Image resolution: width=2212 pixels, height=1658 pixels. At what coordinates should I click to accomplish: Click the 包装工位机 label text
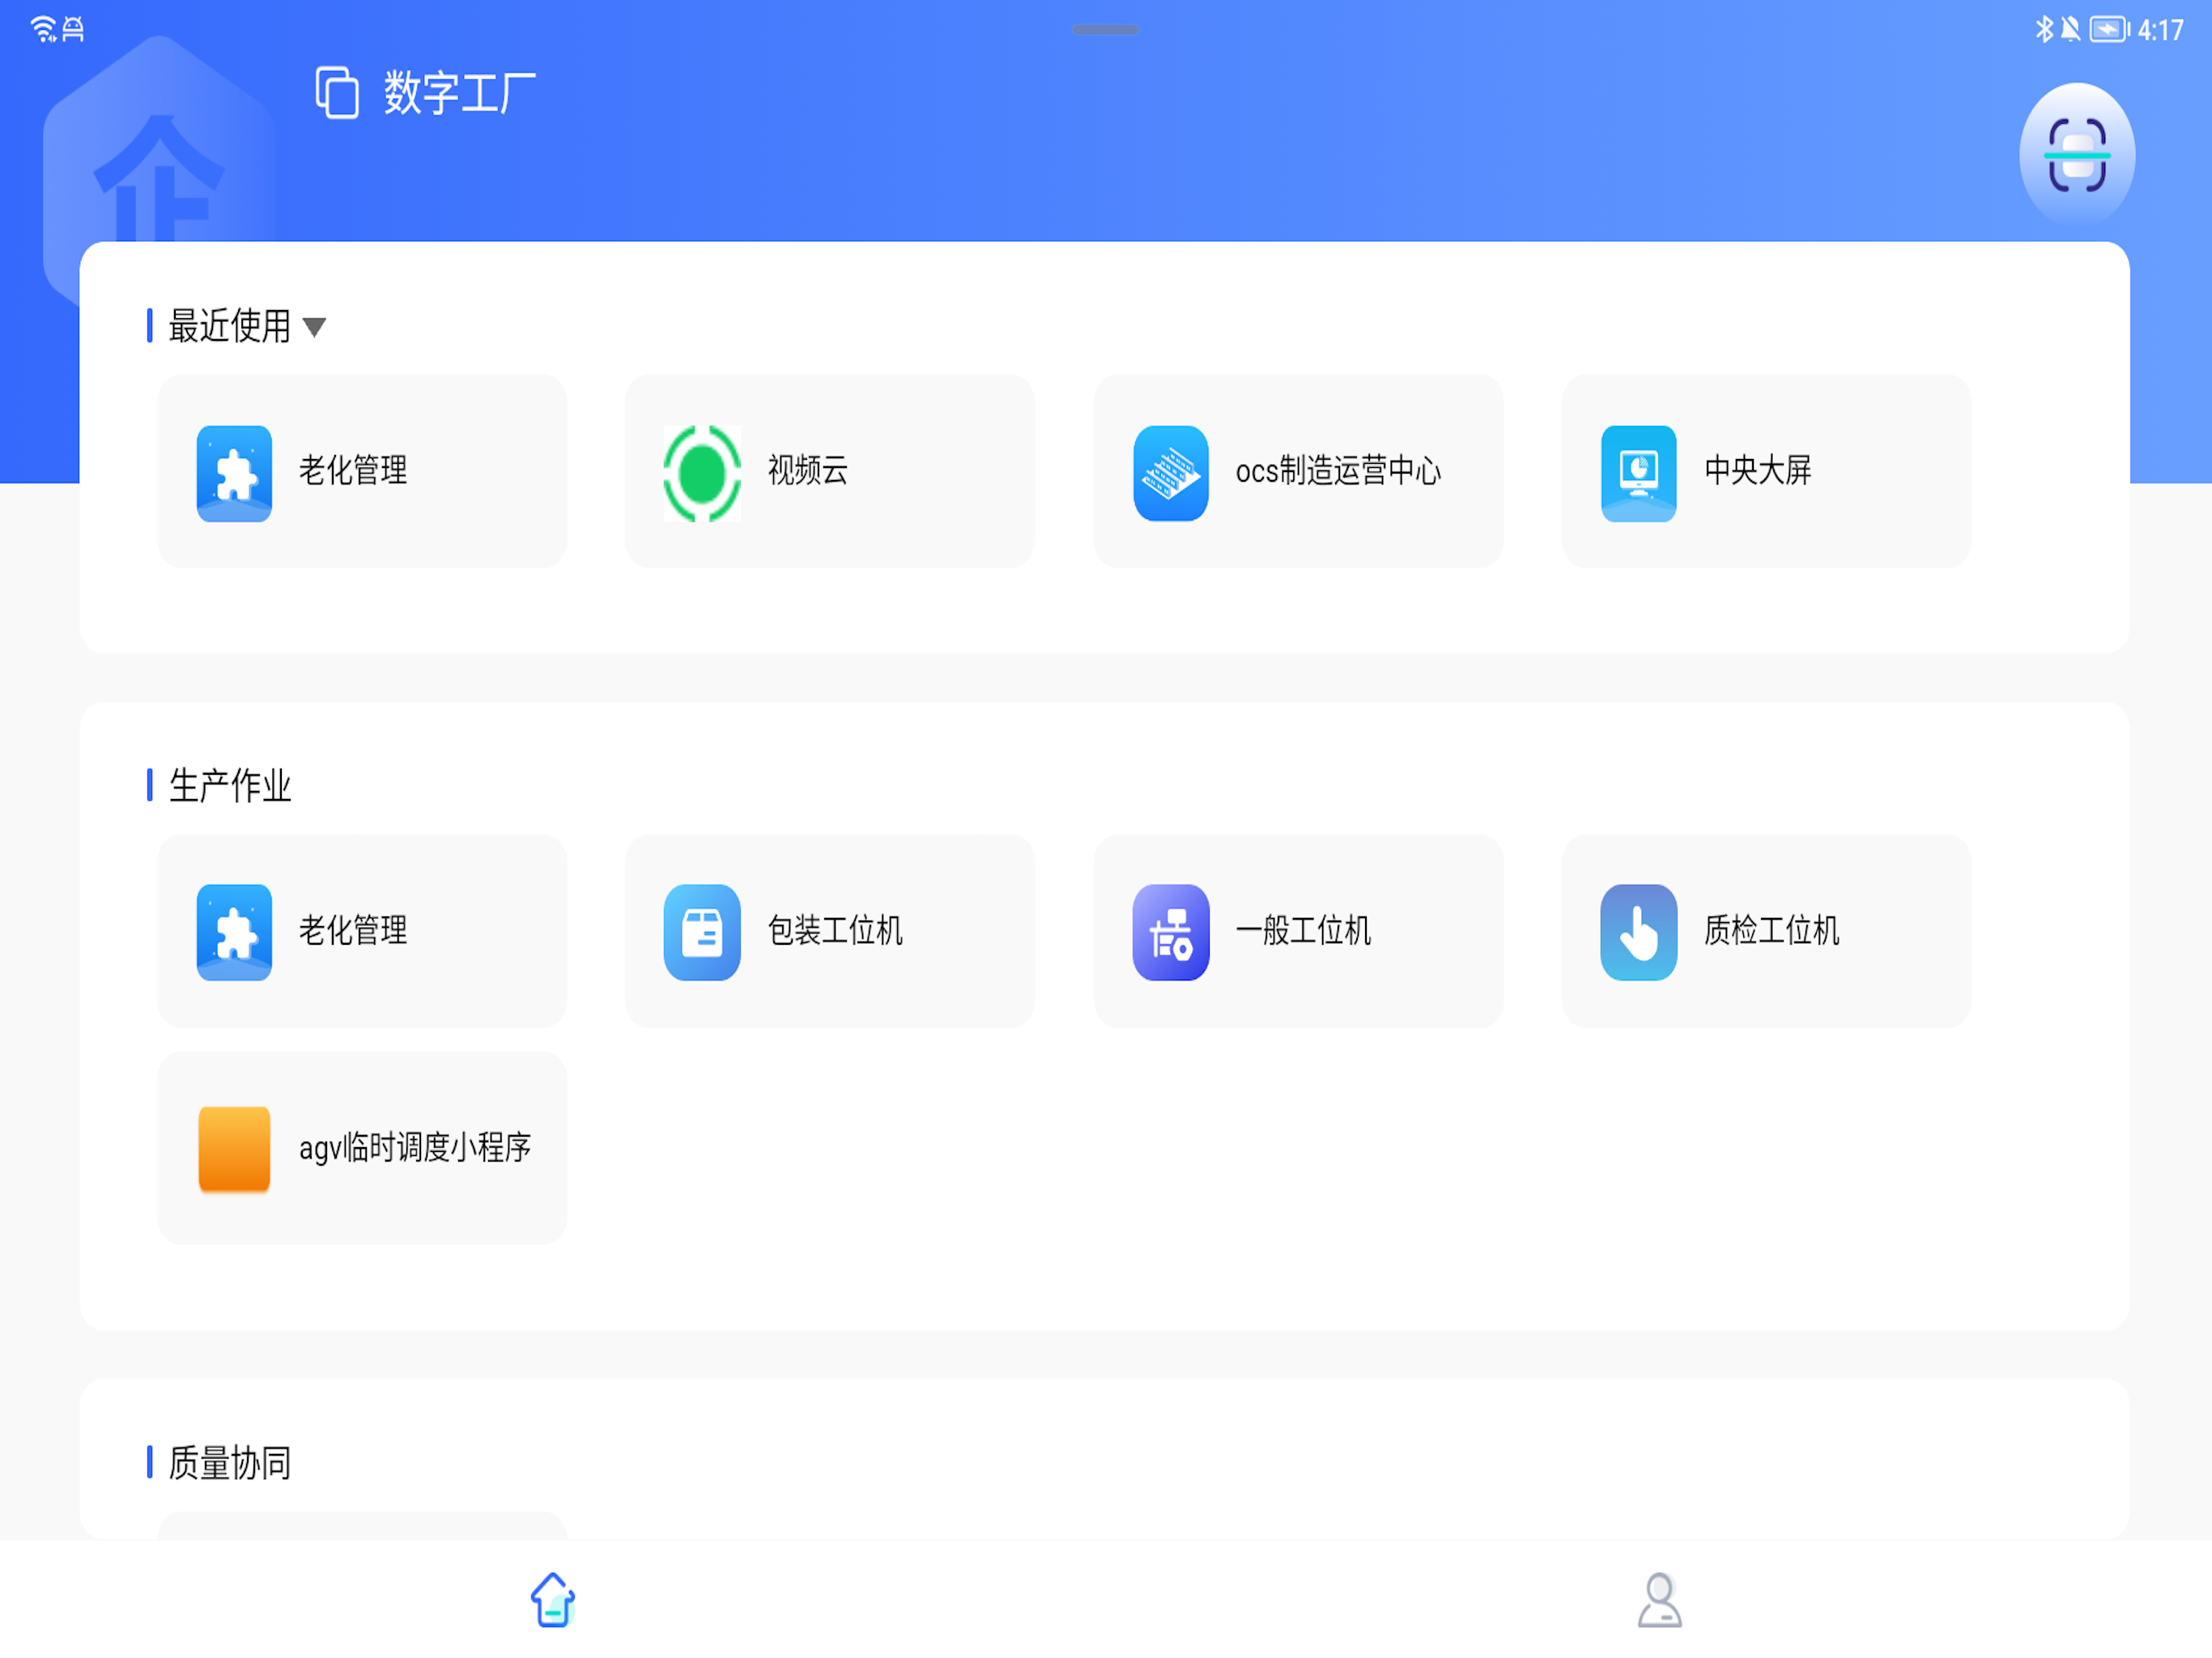[835, 930]
